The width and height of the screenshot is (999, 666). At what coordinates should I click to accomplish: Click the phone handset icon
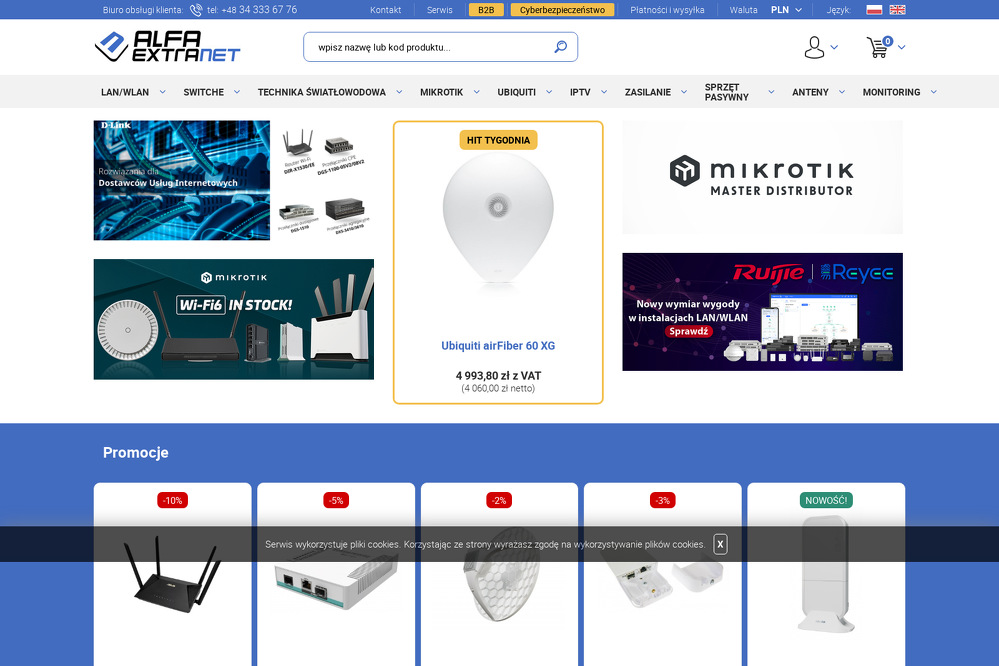(x=196, y=10)
